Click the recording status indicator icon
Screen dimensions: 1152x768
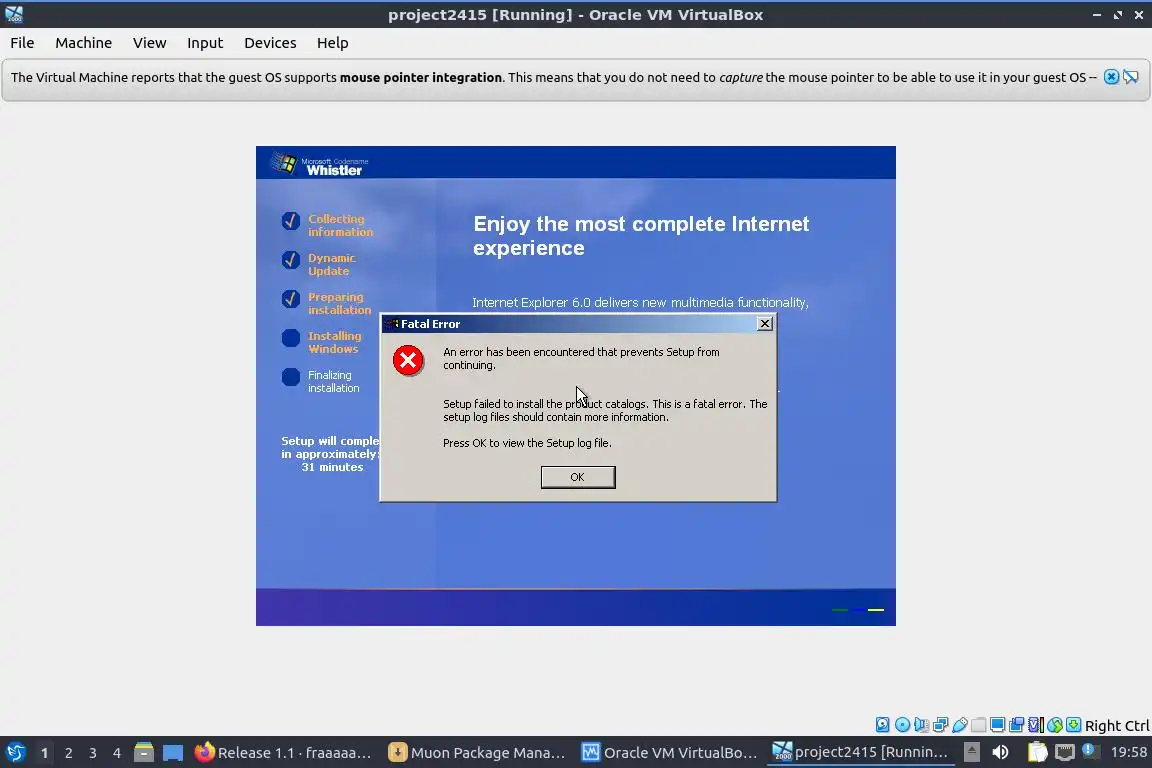[x=1017, y=725]
